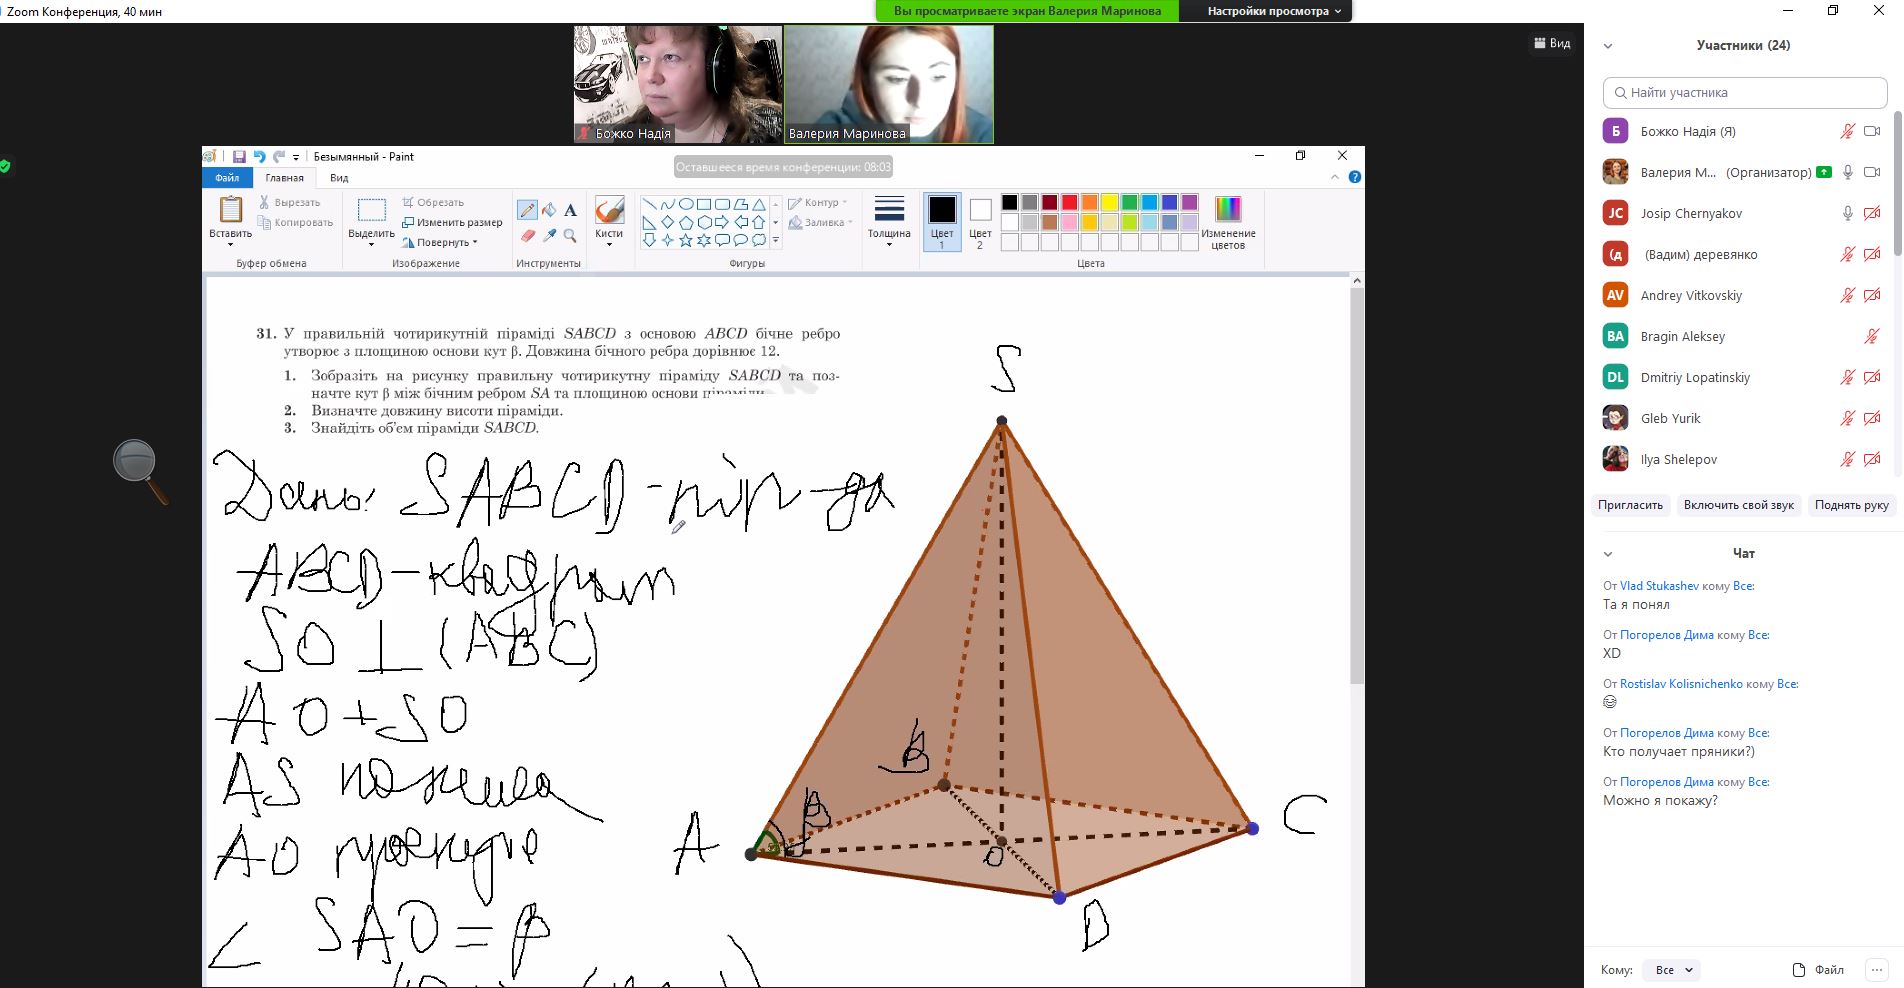Screen dimensions: 1904x988
Task: Toggle camera for Божко Надія
Action: (x=1872, y=131)
